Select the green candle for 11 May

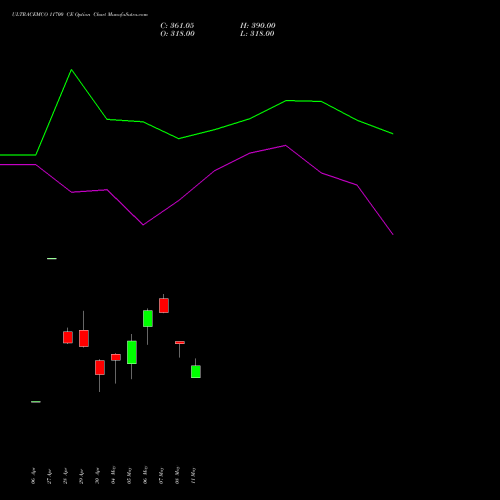click(196, 371)
